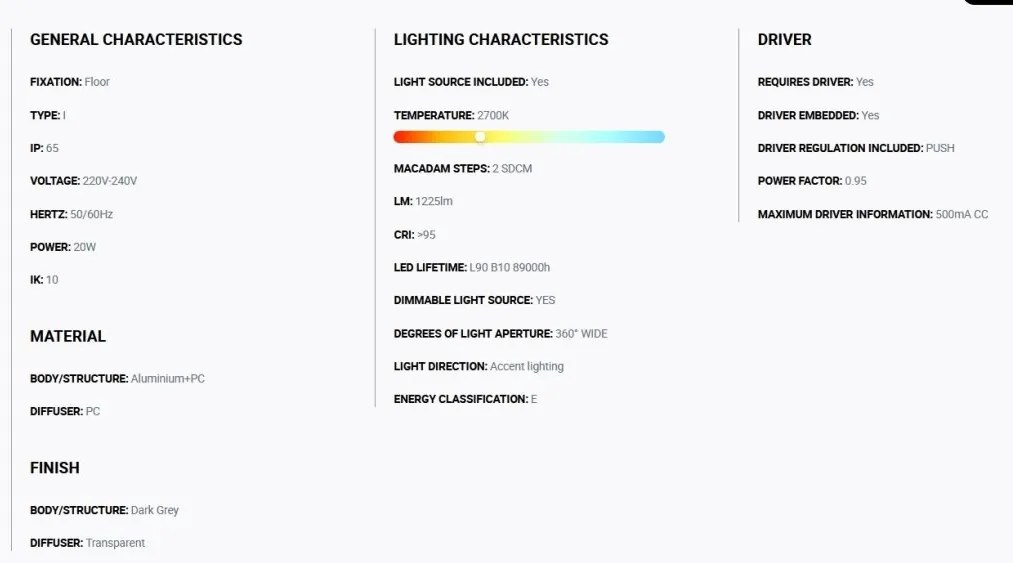Click the Body/Structure Dark Grey finish entry

tap(105, 510)
